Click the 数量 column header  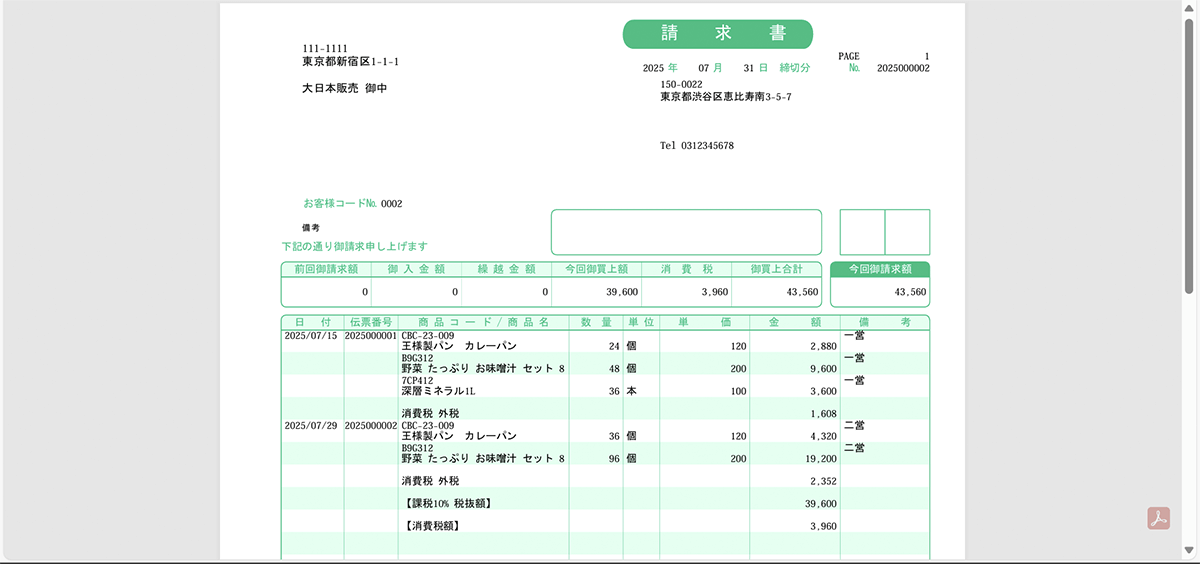point(596,322)
